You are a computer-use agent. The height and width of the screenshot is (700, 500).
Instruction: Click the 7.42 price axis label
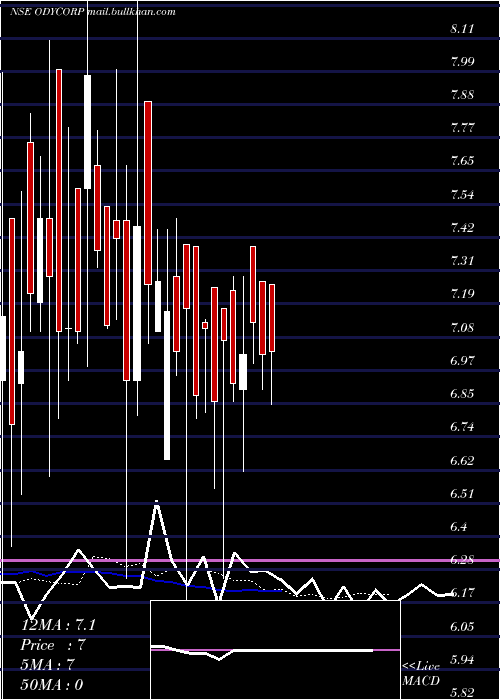pyautogui.click(x=462, y=228)
